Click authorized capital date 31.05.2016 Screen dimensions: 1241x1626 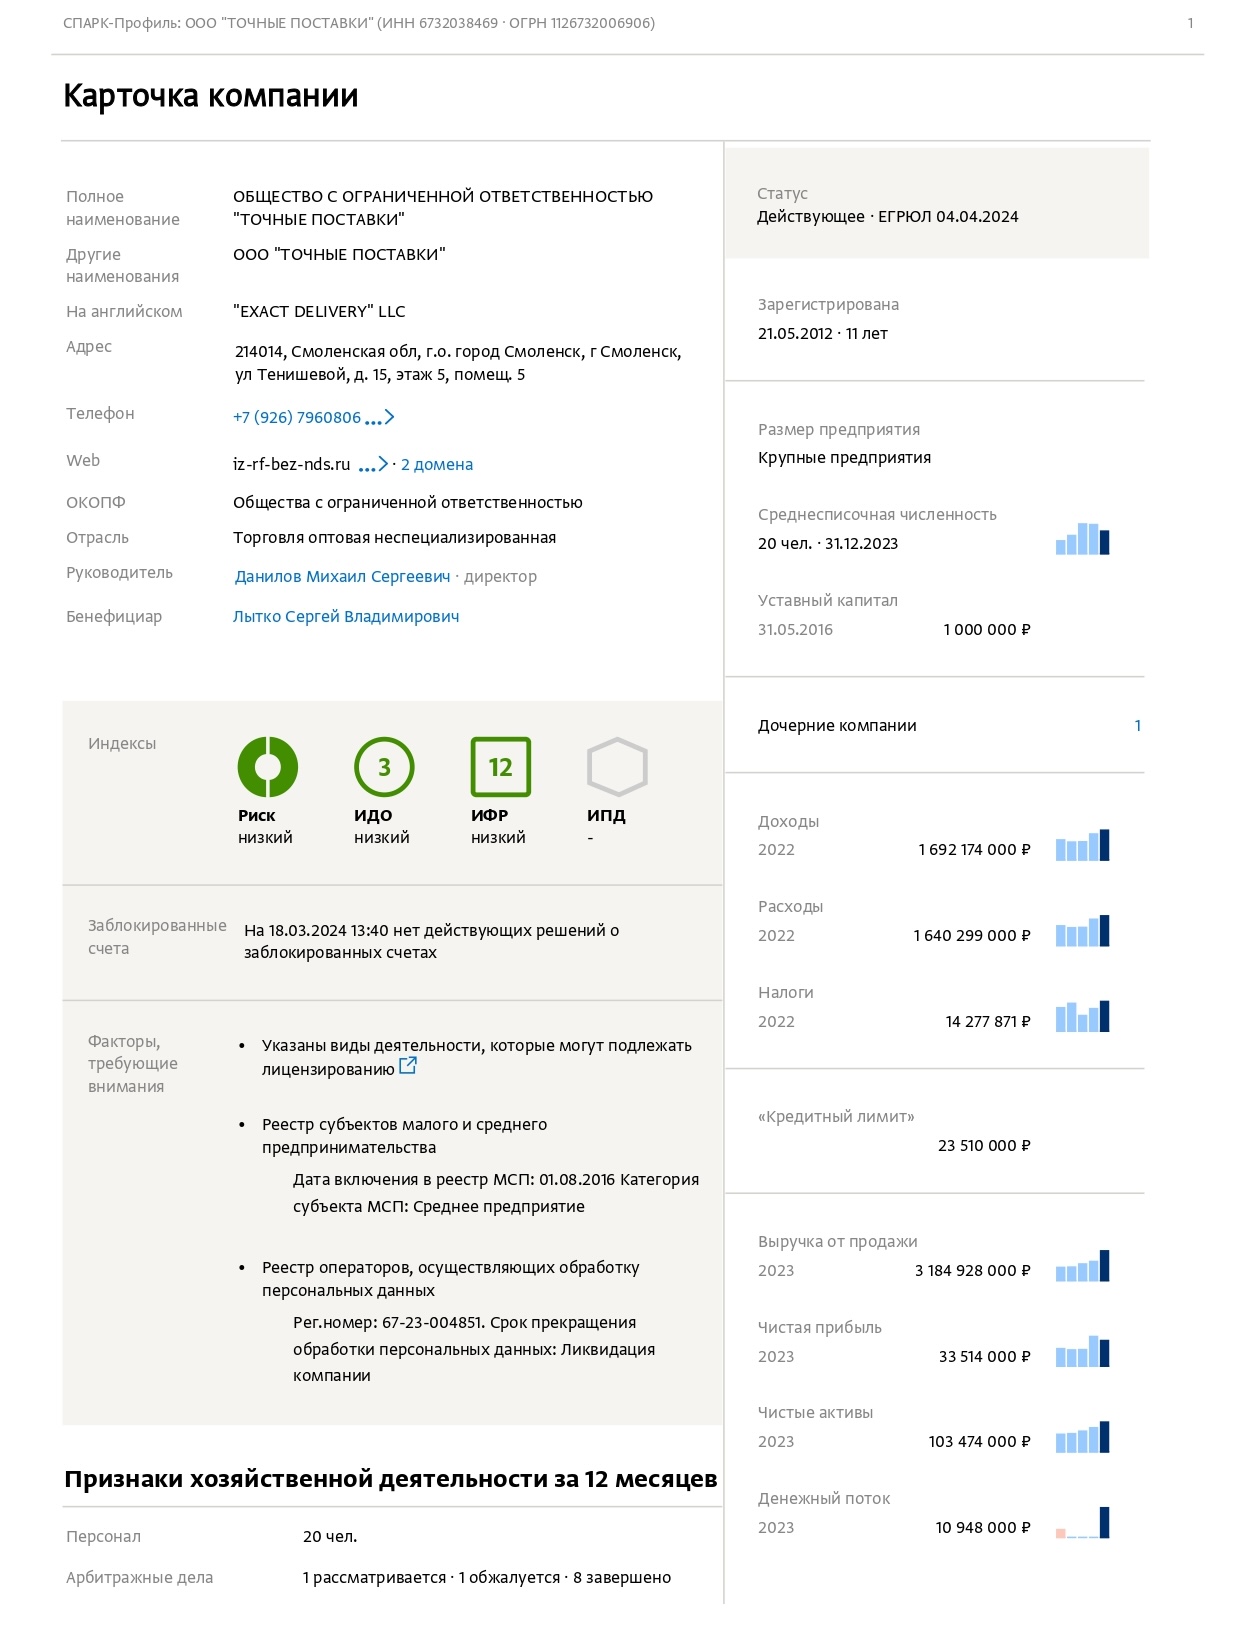pyautogui.click(x=795, y=630)
